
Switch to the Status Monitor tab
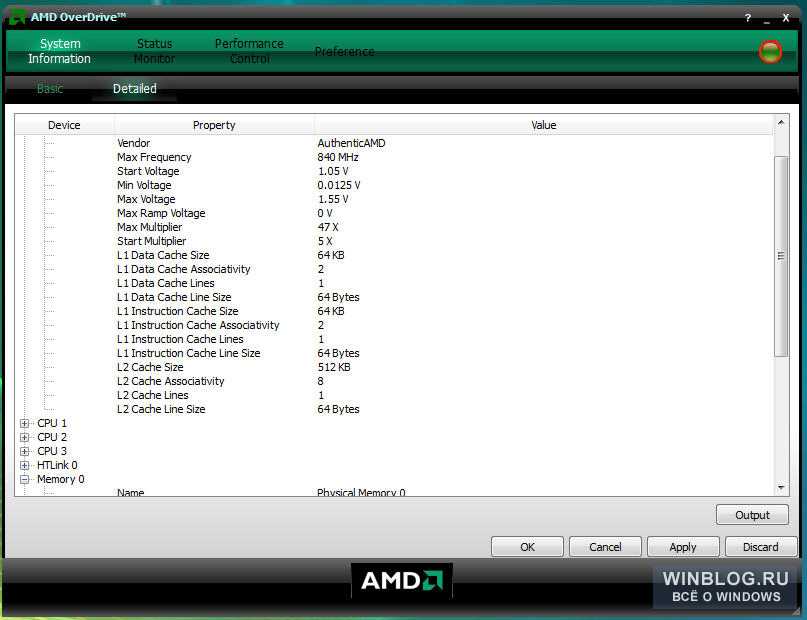[154, 51]
